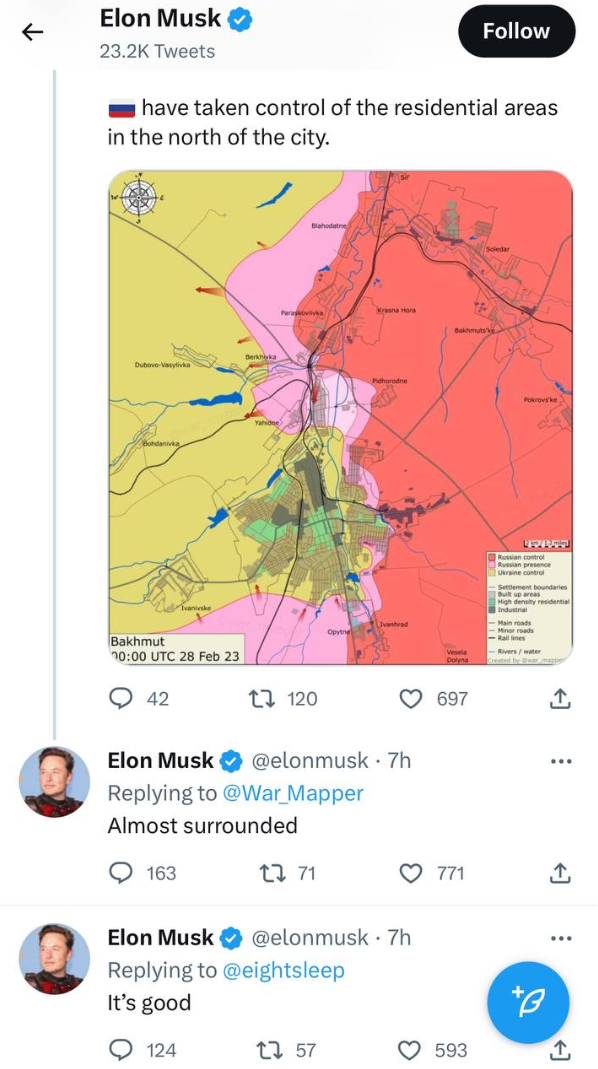The height and width of the screenshot is (1069, 598).
Task: Open the compose tweet quill button
Action: [527, 1002]
